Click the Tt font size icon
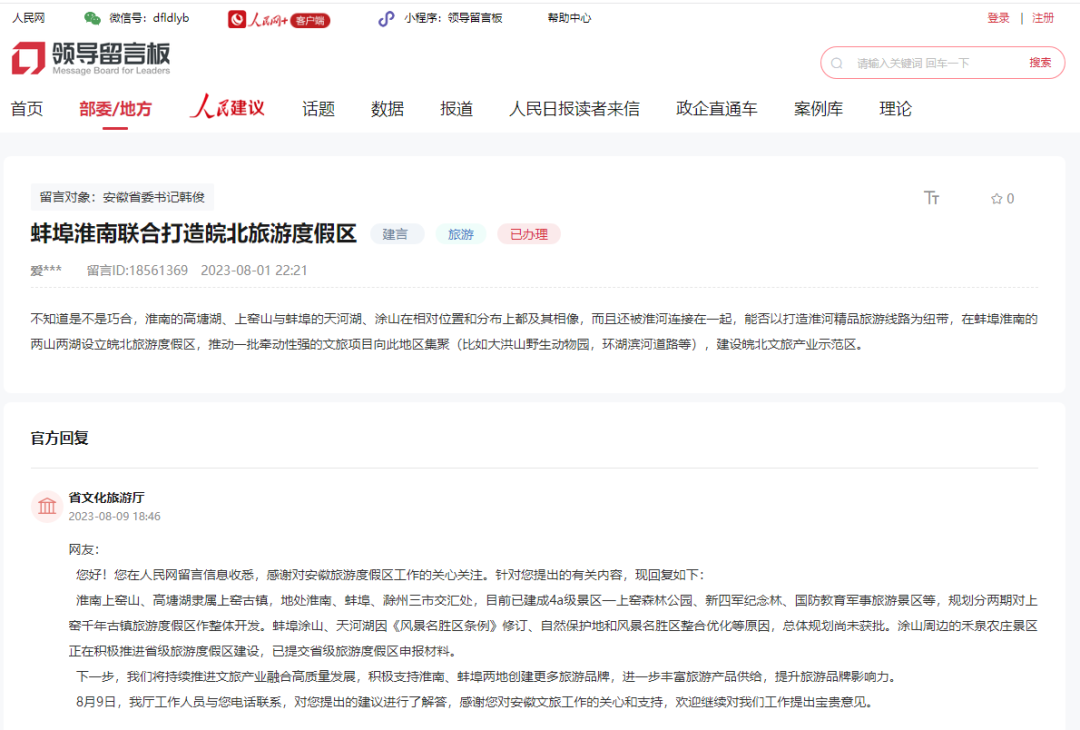Screen dimensions: 1080x730 (x=932, y=198)
